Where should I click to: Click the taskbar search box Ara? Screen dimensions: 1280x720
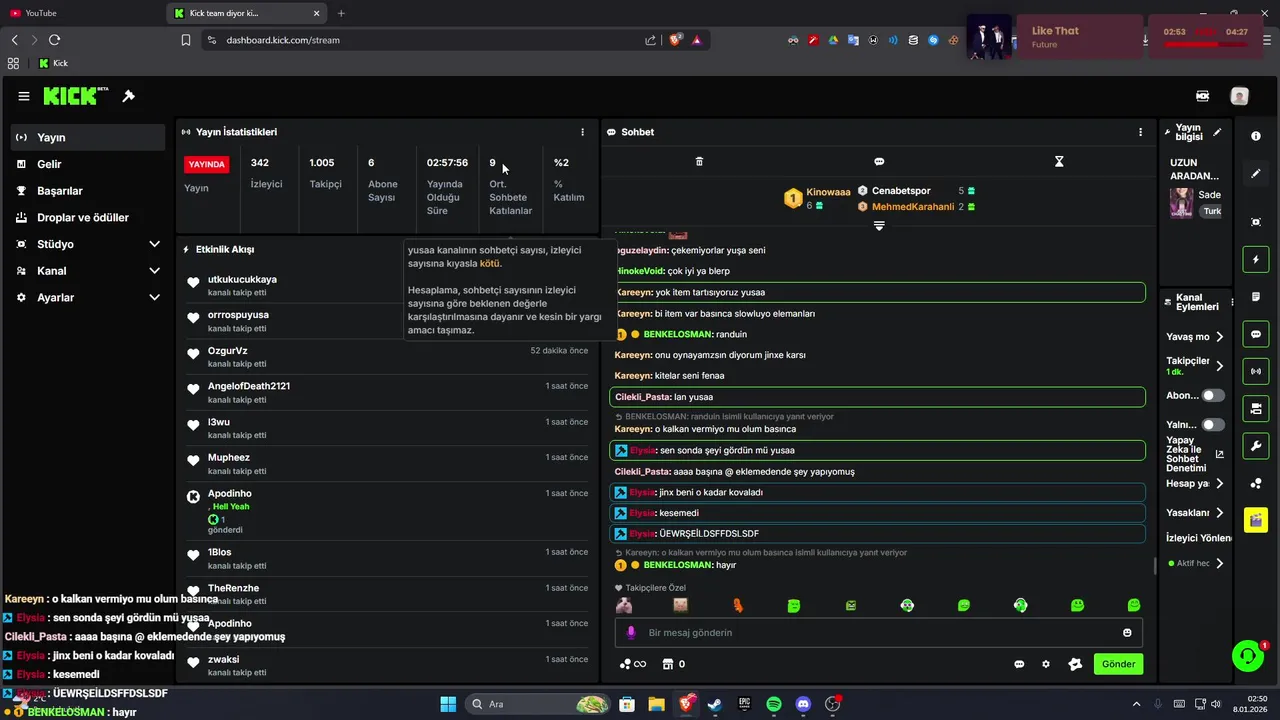pos(536,704)
